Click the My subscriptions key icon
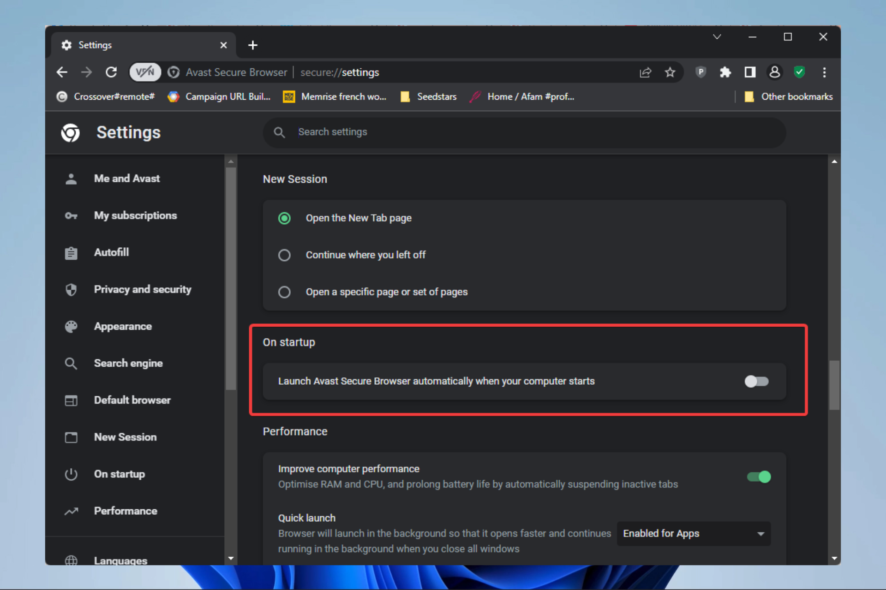The height and width of the screenshot is (590, 886). [x=71, y=216]
